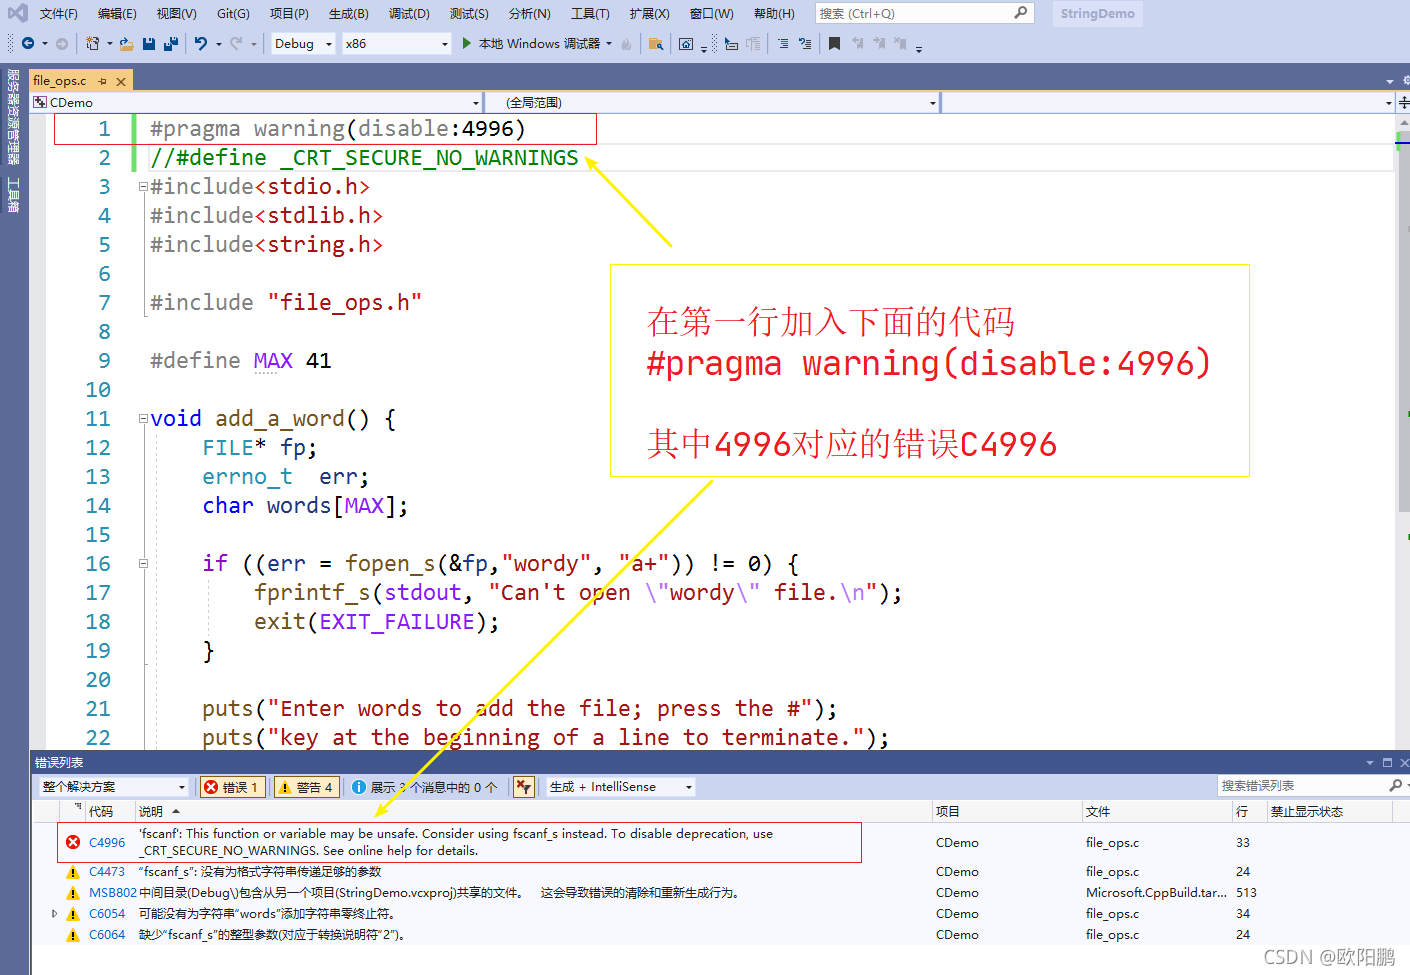Open the Help menu
The image size is (1410, 975).
[x=774, y=13]
